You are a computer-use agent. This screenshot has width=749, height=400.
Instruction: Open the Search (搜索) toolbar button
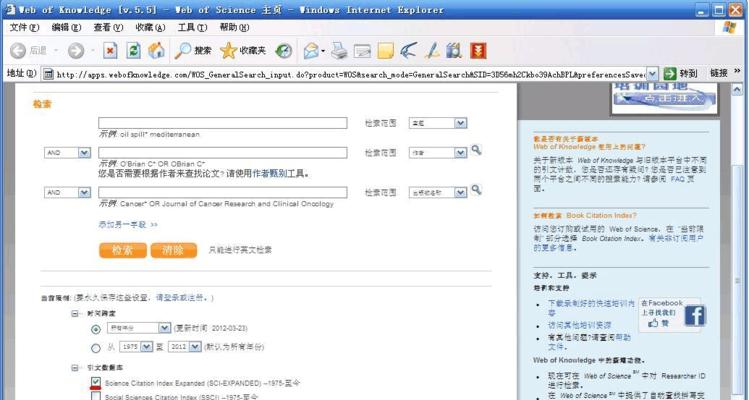(193, 51)
